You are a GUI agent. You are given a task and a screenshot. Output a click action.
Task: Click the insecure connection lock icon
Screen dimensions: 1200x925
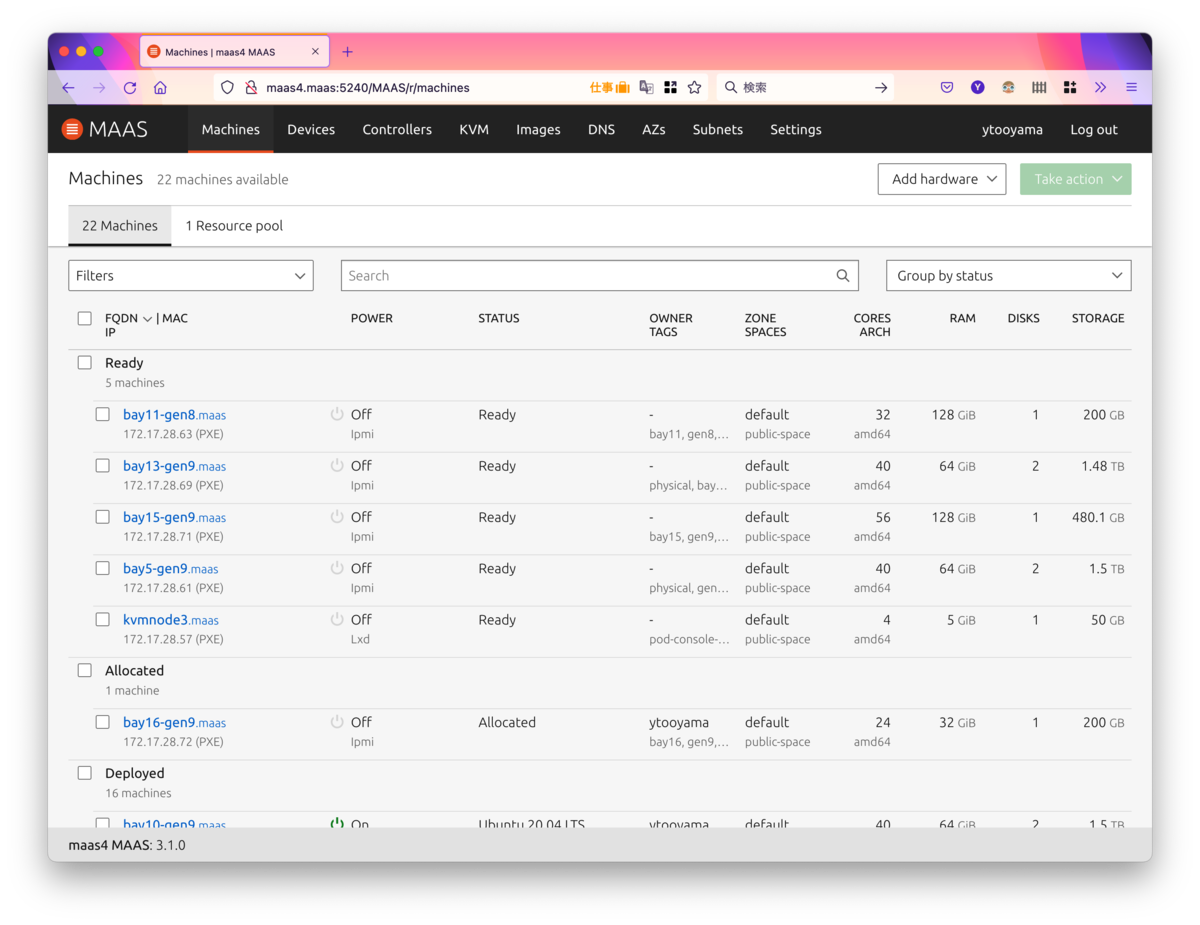pyautogui.click(x=251, y=88)
